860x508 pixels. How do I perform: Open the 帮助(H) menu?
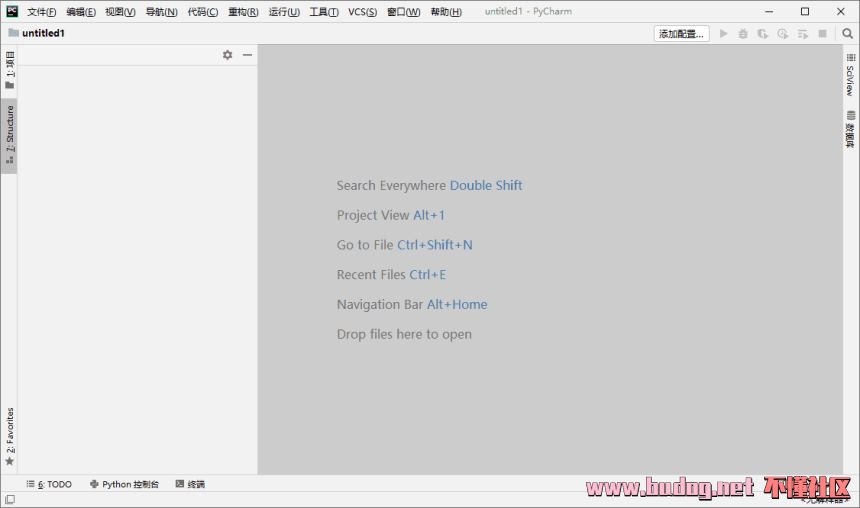(x=446, y=12)
